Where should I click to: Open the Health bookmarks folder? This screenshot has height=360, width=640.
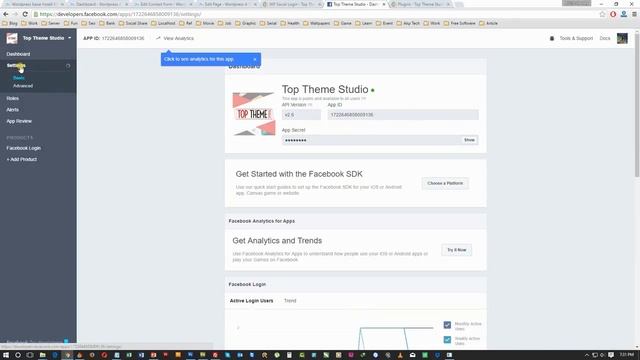pos(290,24)
